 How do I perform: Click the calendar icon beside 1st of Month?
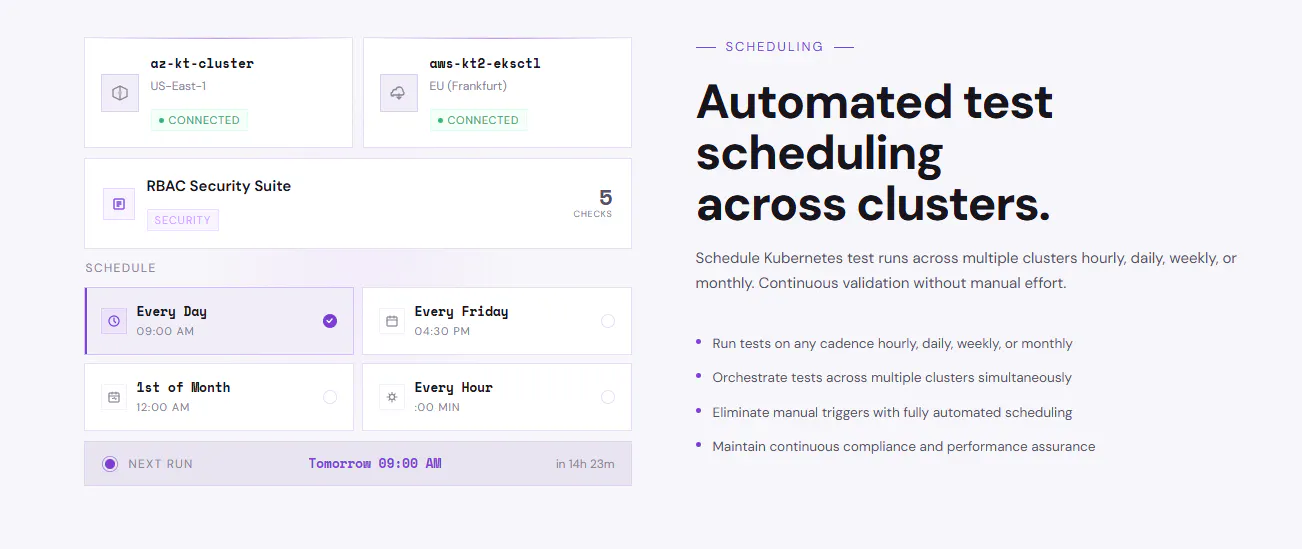[114, 397]
